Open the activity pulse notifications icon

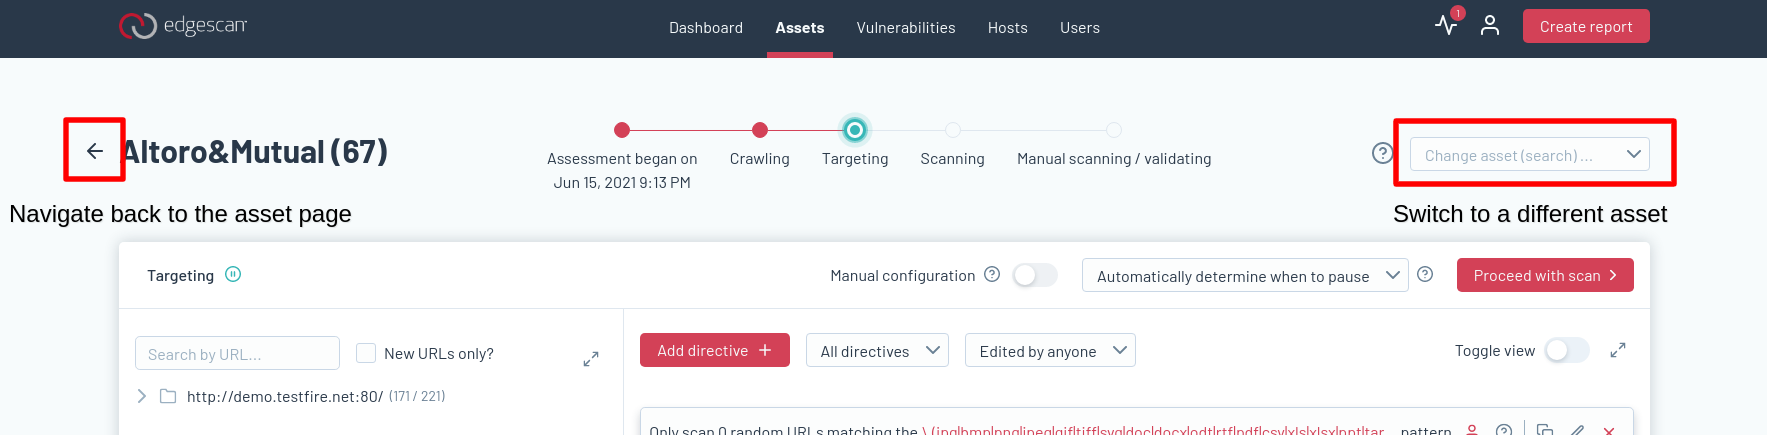tap(1446, 25)
